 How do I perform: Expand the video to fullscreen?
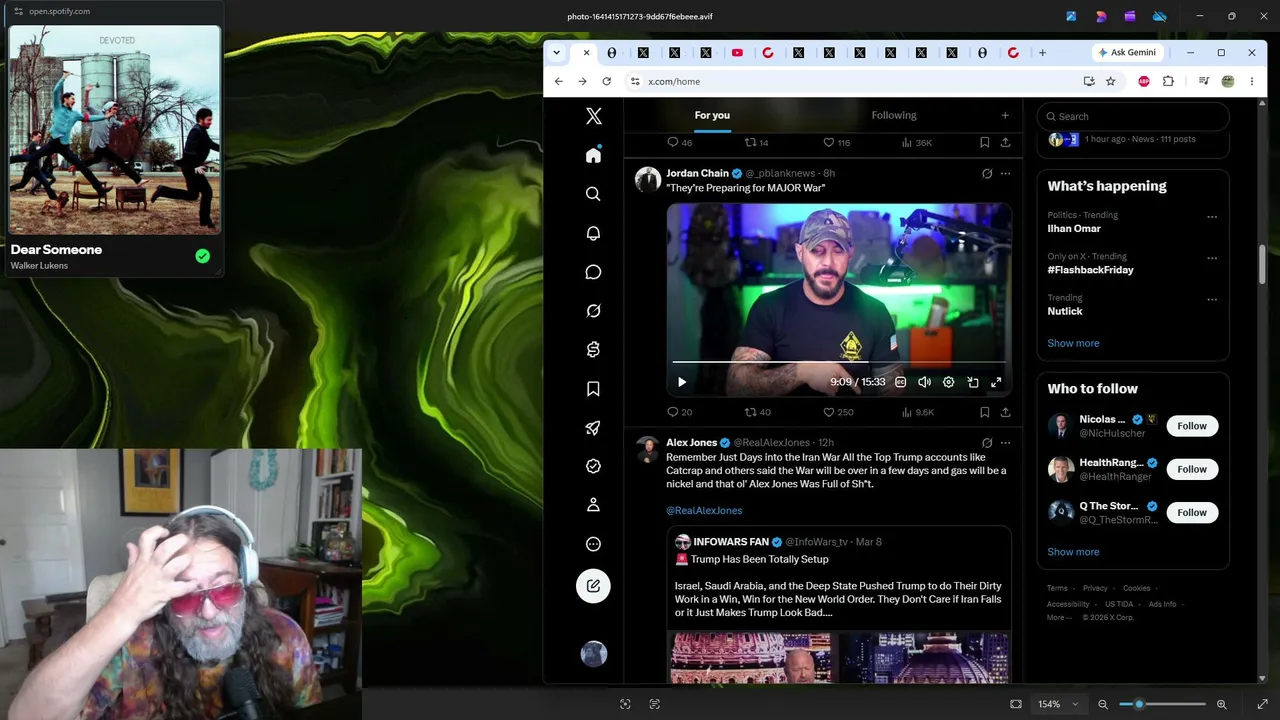point(996,382)
